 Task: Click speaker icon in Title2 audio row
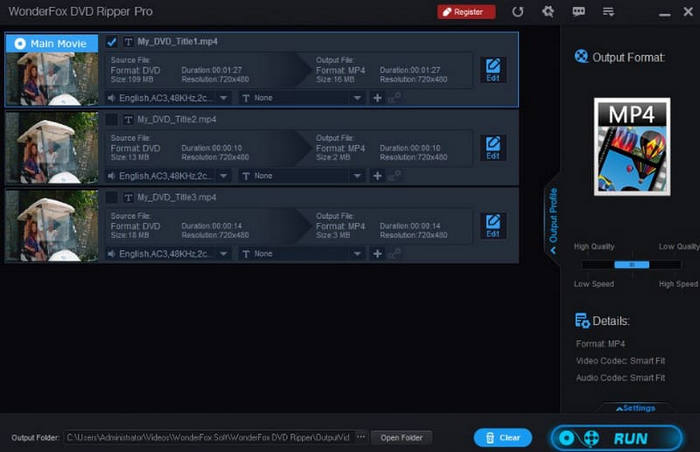point(111,176)
